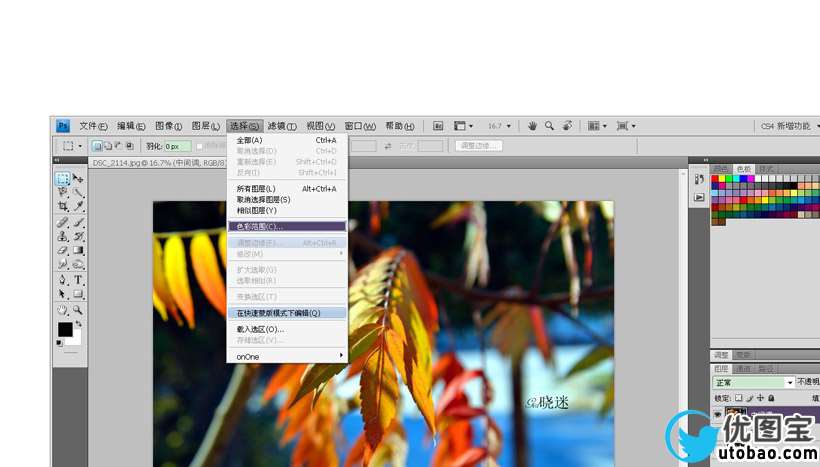Select the Horizontal Type tool

point(78,280)
